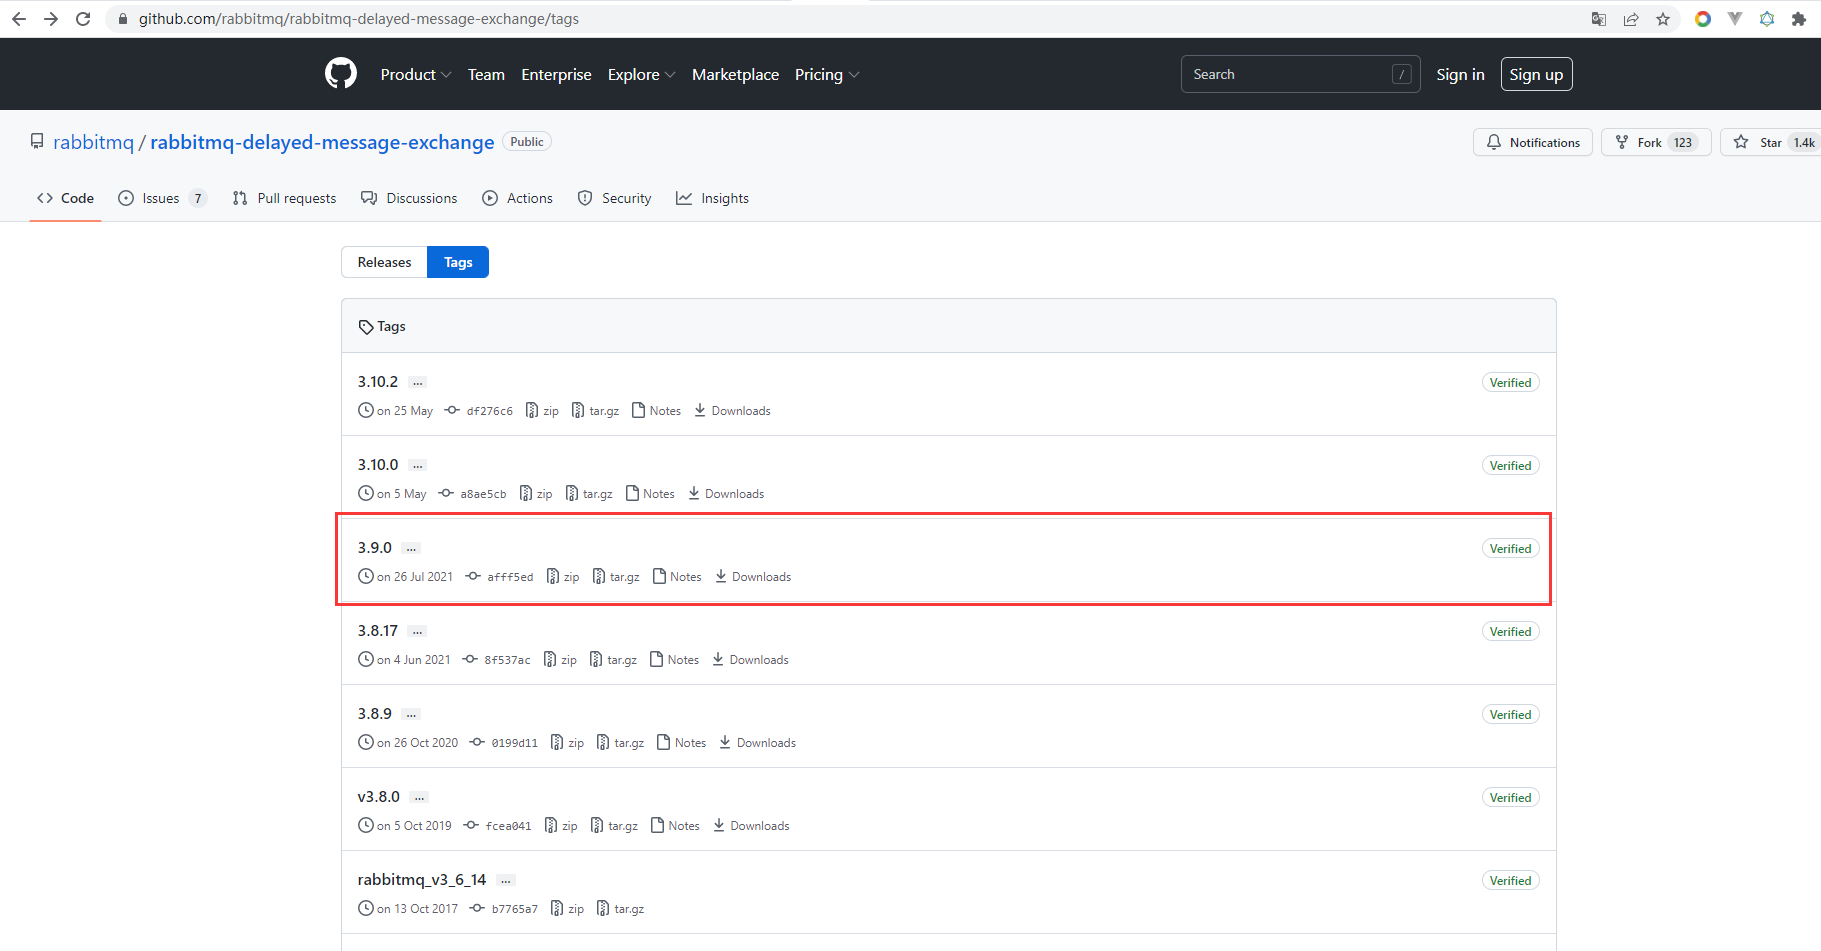View Notes for tag 3.8.17

pos(674,660)
